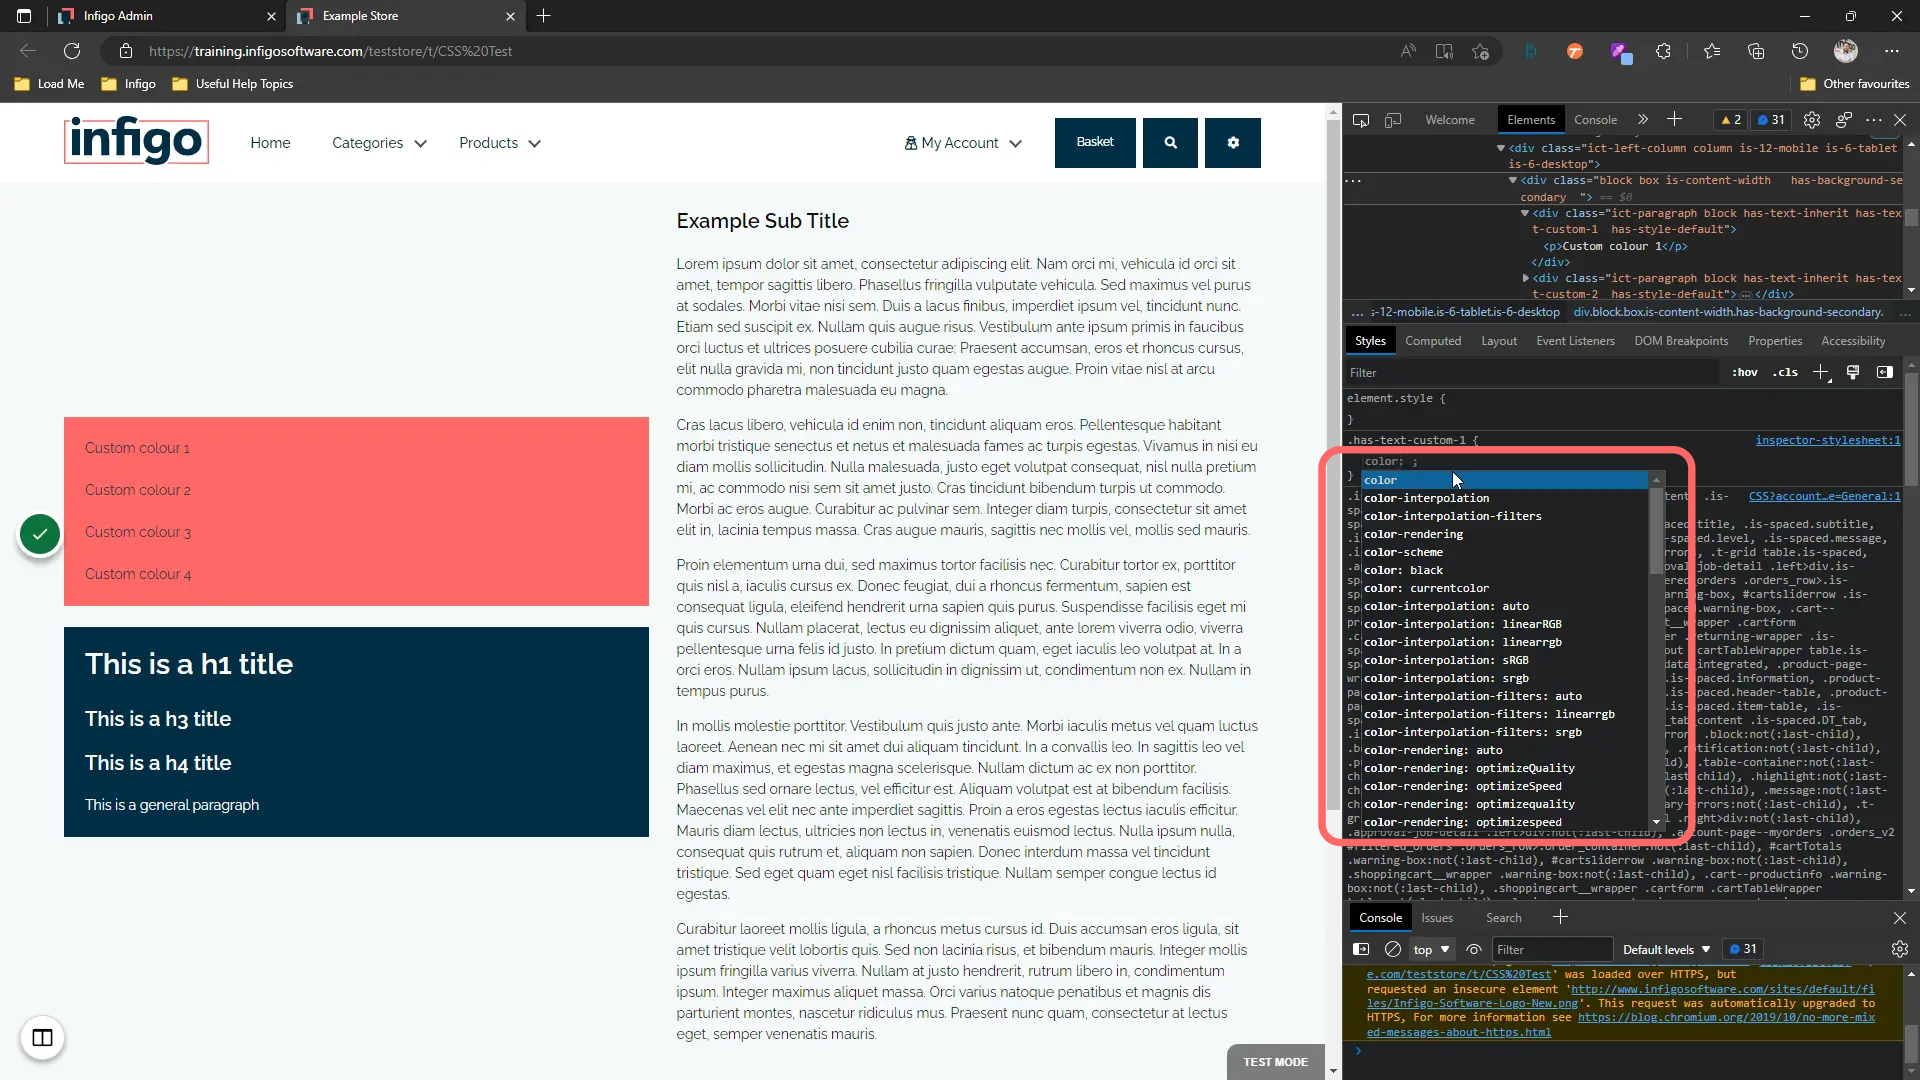The width and height of the screenshot is (1920, 1080).
Task: Open the inspector-stylesheet:1 link
Action: [x=1827, y=440]
